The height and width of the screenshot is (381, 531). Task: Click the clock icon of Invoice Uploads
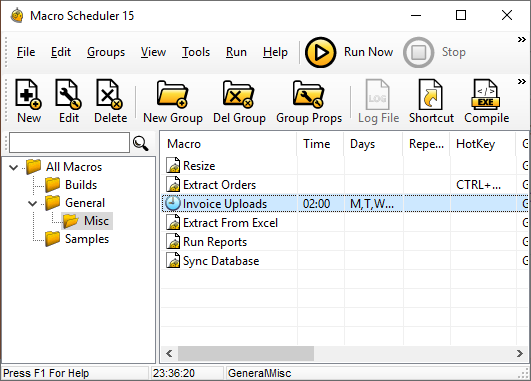click(173, 204)
